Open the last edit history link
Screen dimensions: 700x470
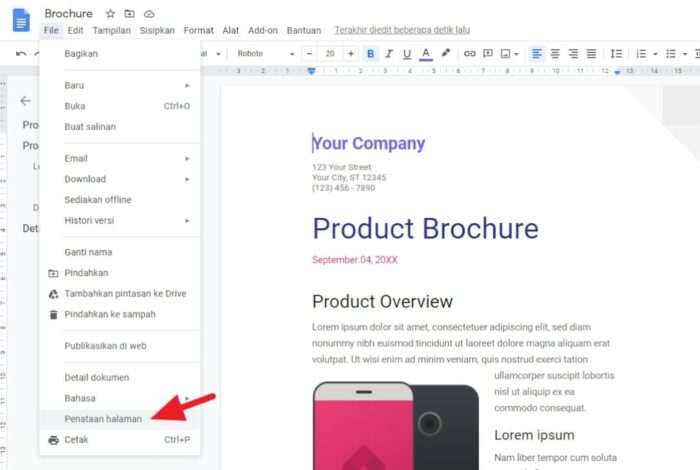pos(402,30)
